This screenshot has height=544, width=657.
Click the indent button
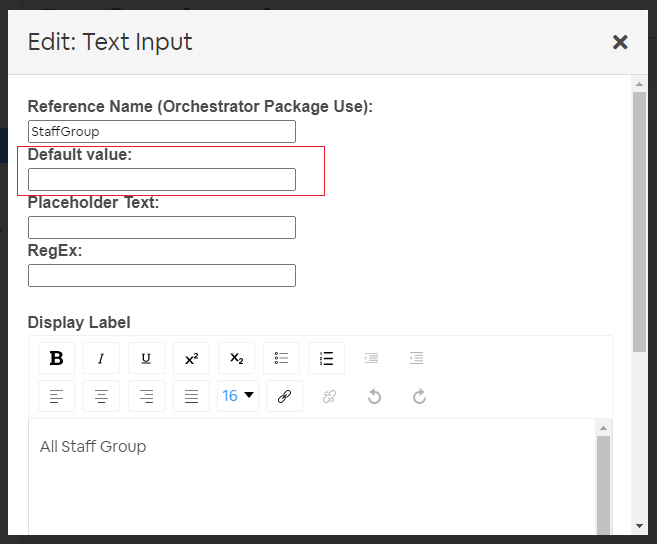(x=371, y=358)
